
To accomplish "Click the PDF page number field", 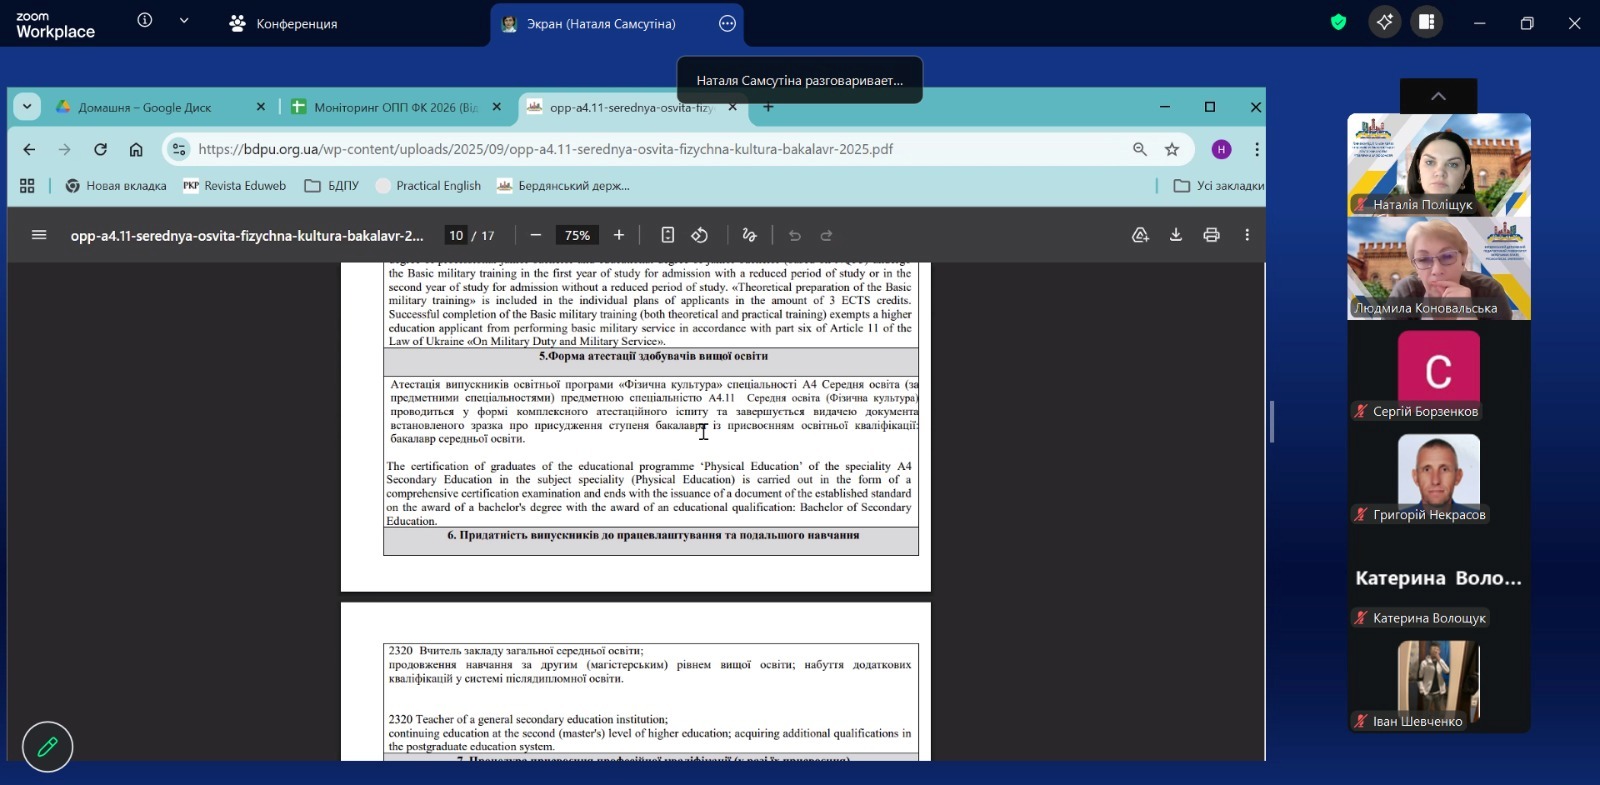I will [x=456, y=236].
